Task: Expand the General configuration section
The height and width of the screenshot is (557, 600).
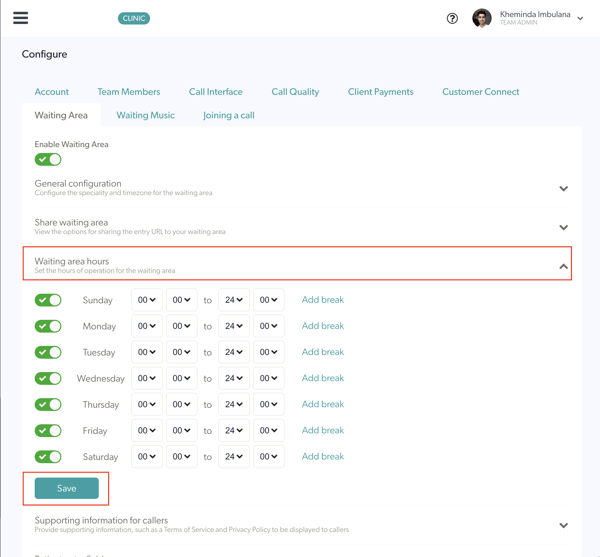Action: pos(563,188)
